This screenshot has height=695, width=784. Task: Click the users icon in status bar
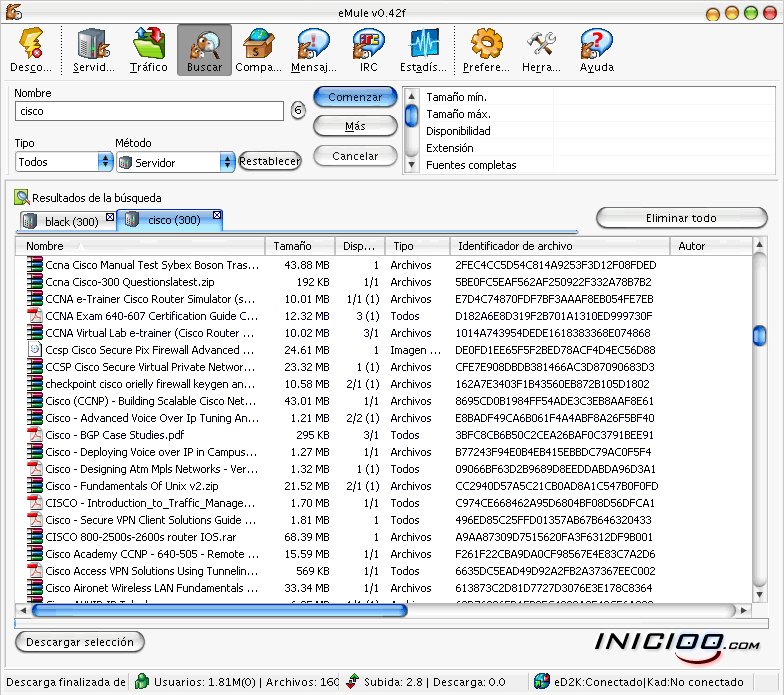[142, 681]
